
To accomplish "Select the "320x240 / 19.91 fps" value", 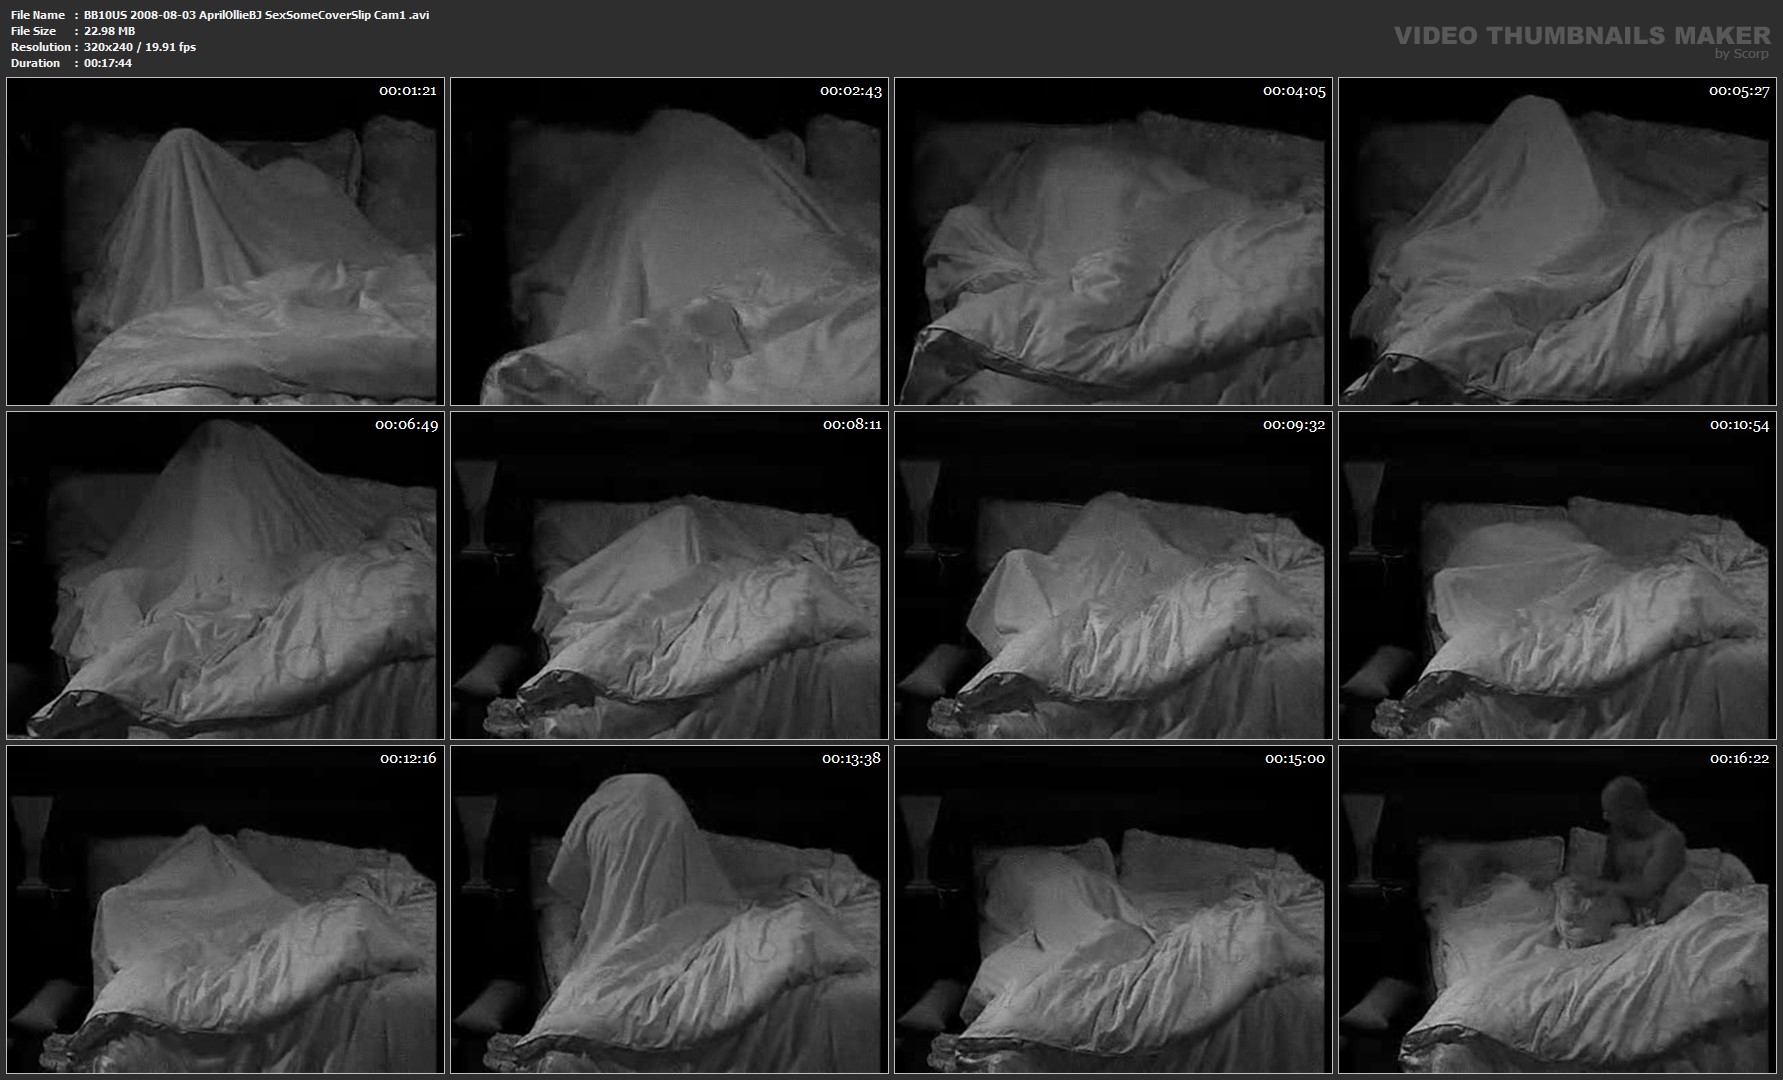I will pyautogui.click(x=140, y=47).
